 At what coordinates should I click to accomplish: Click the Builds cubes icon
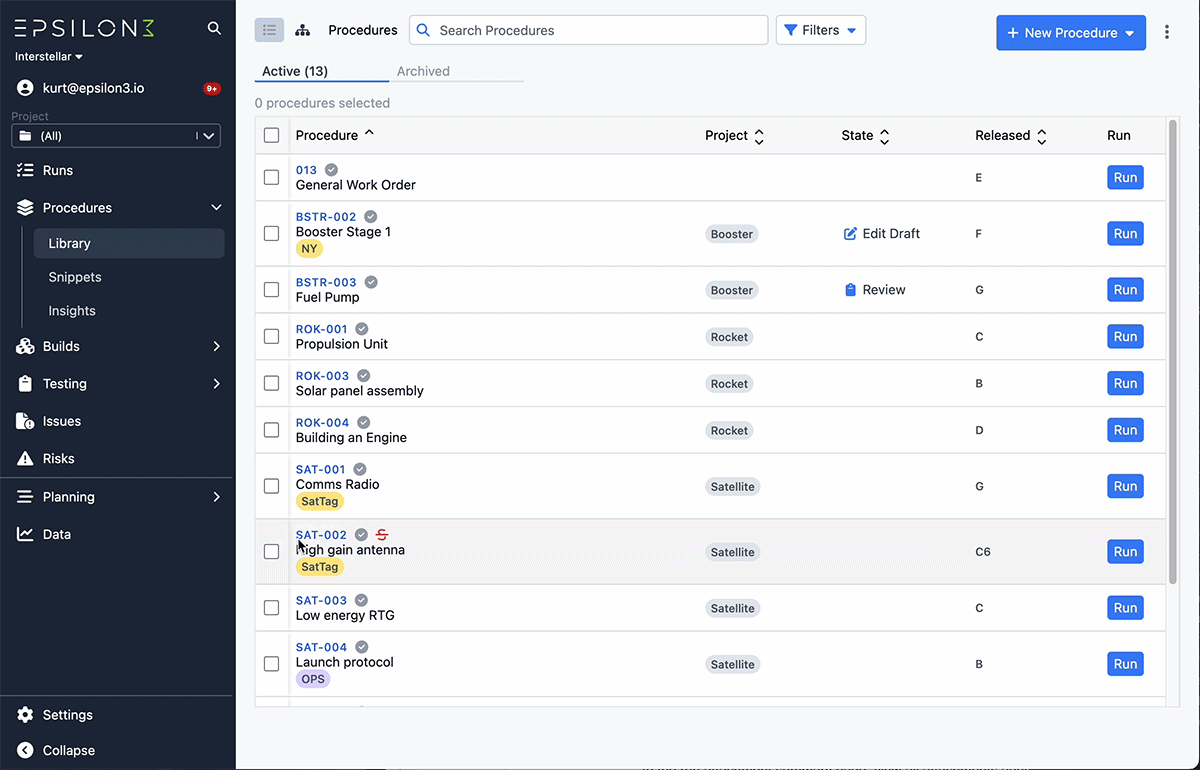25,346
